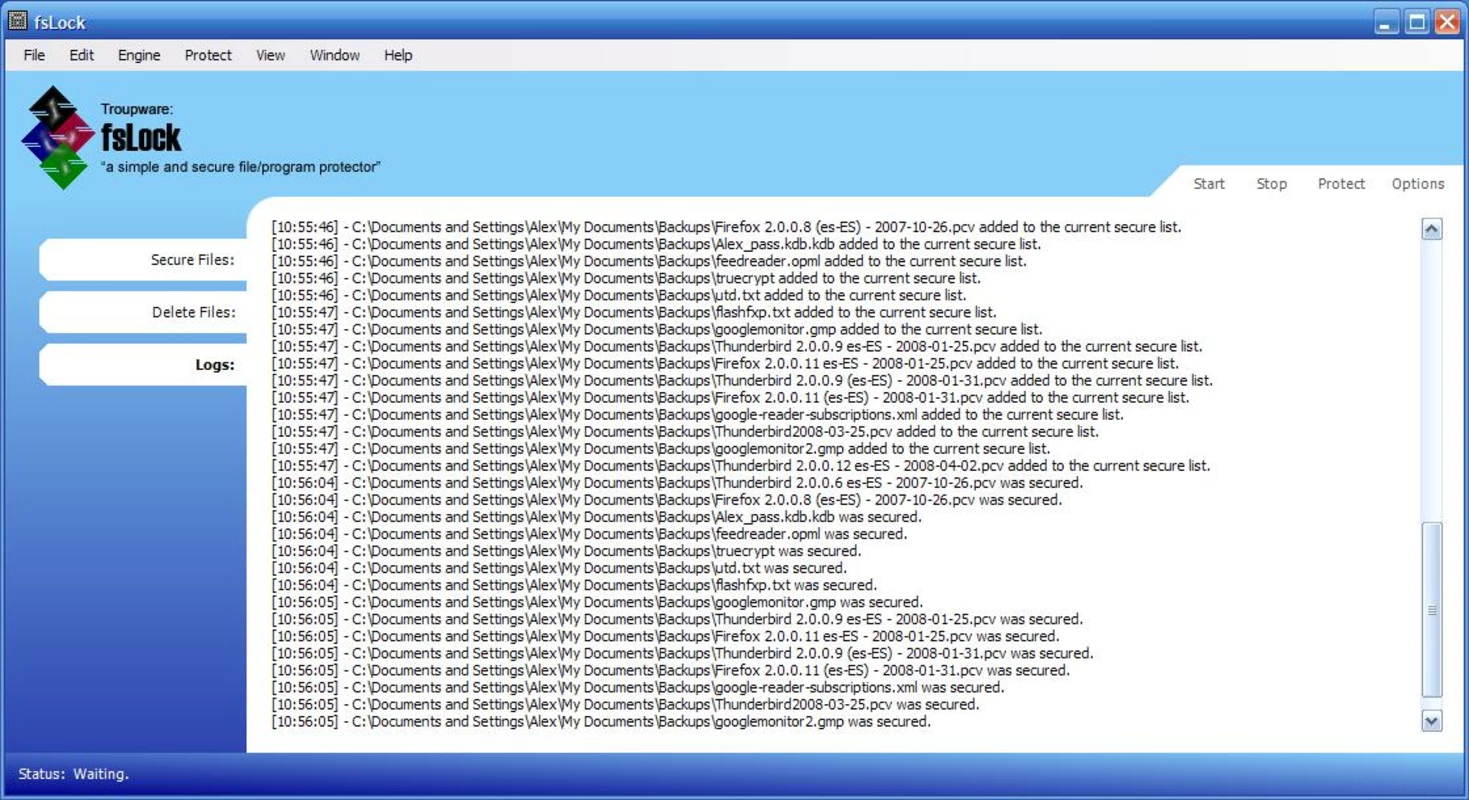Maximize the fsLock window
The width and height of the screenshot is (1469, 800).
(1417, 22)
